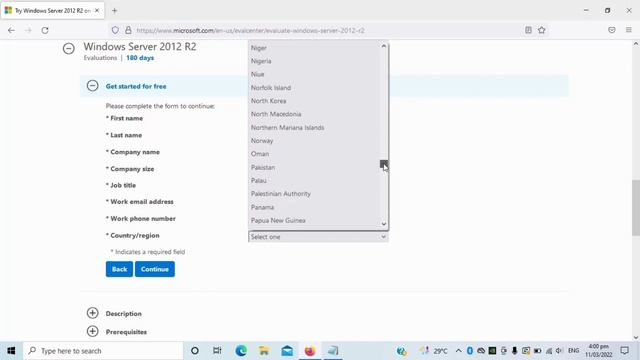Choose Niger from country list
Image resolution: width=640 pixels, height=360 pixels.
pyautogui.click(x=259, y=48)
